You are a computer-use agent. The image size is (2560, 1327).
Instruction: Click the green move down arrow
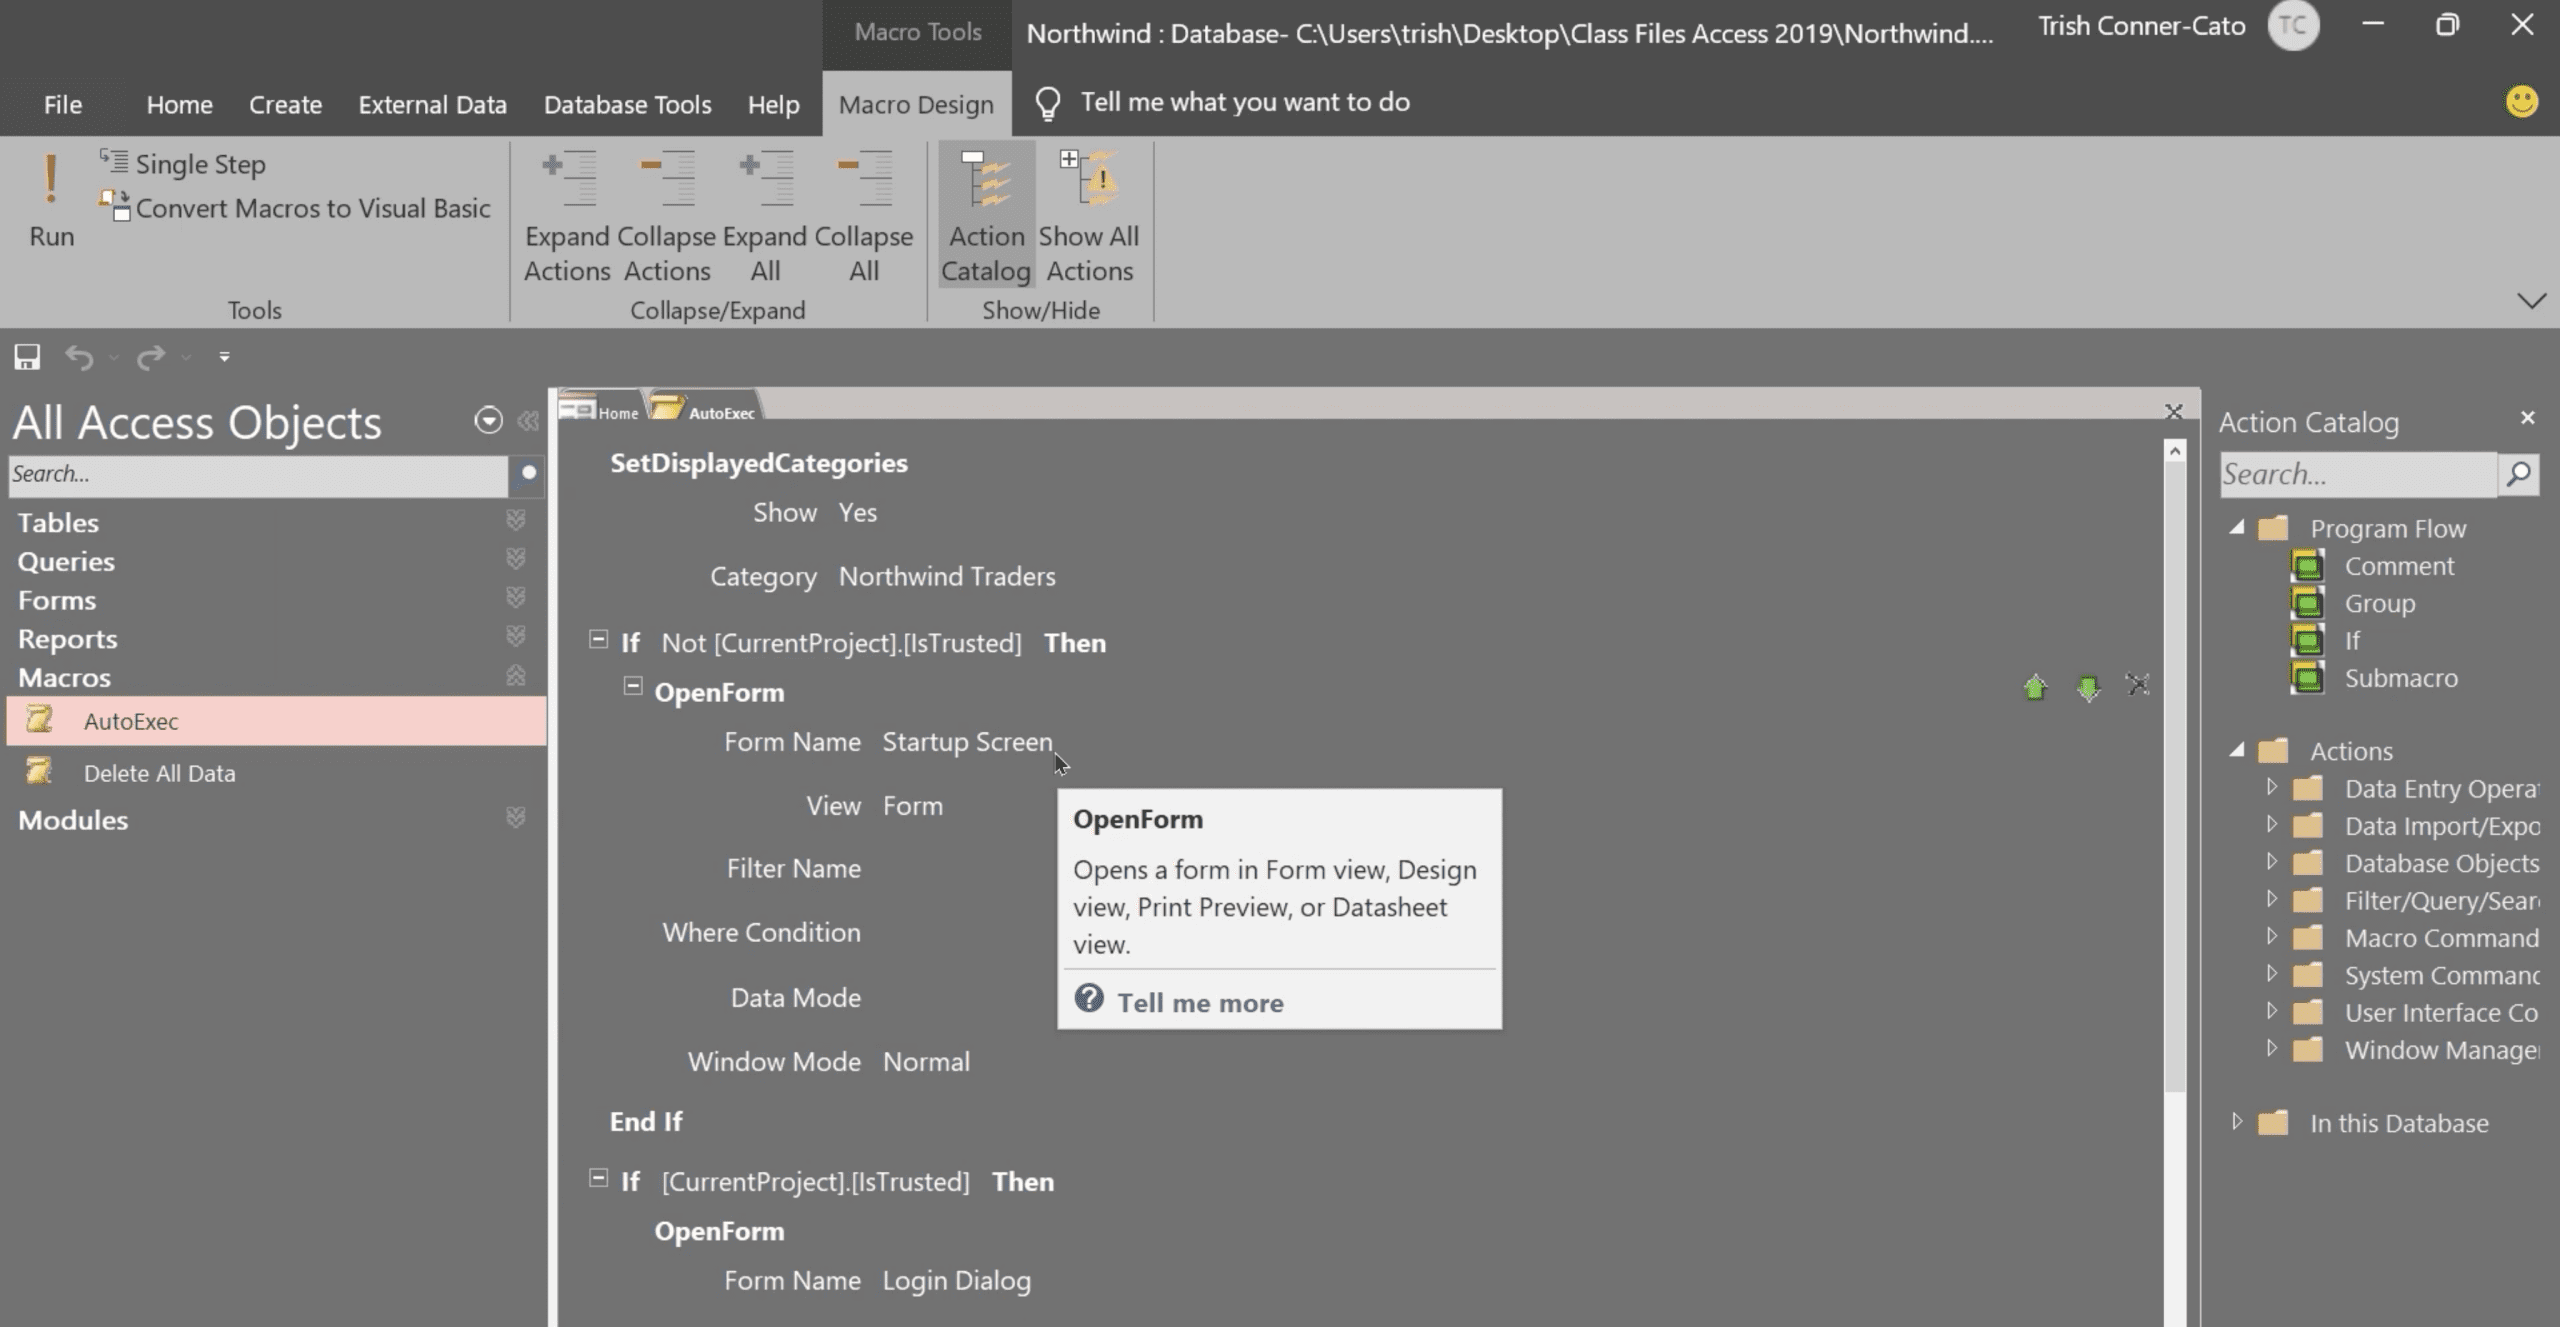pos(2087,688)
